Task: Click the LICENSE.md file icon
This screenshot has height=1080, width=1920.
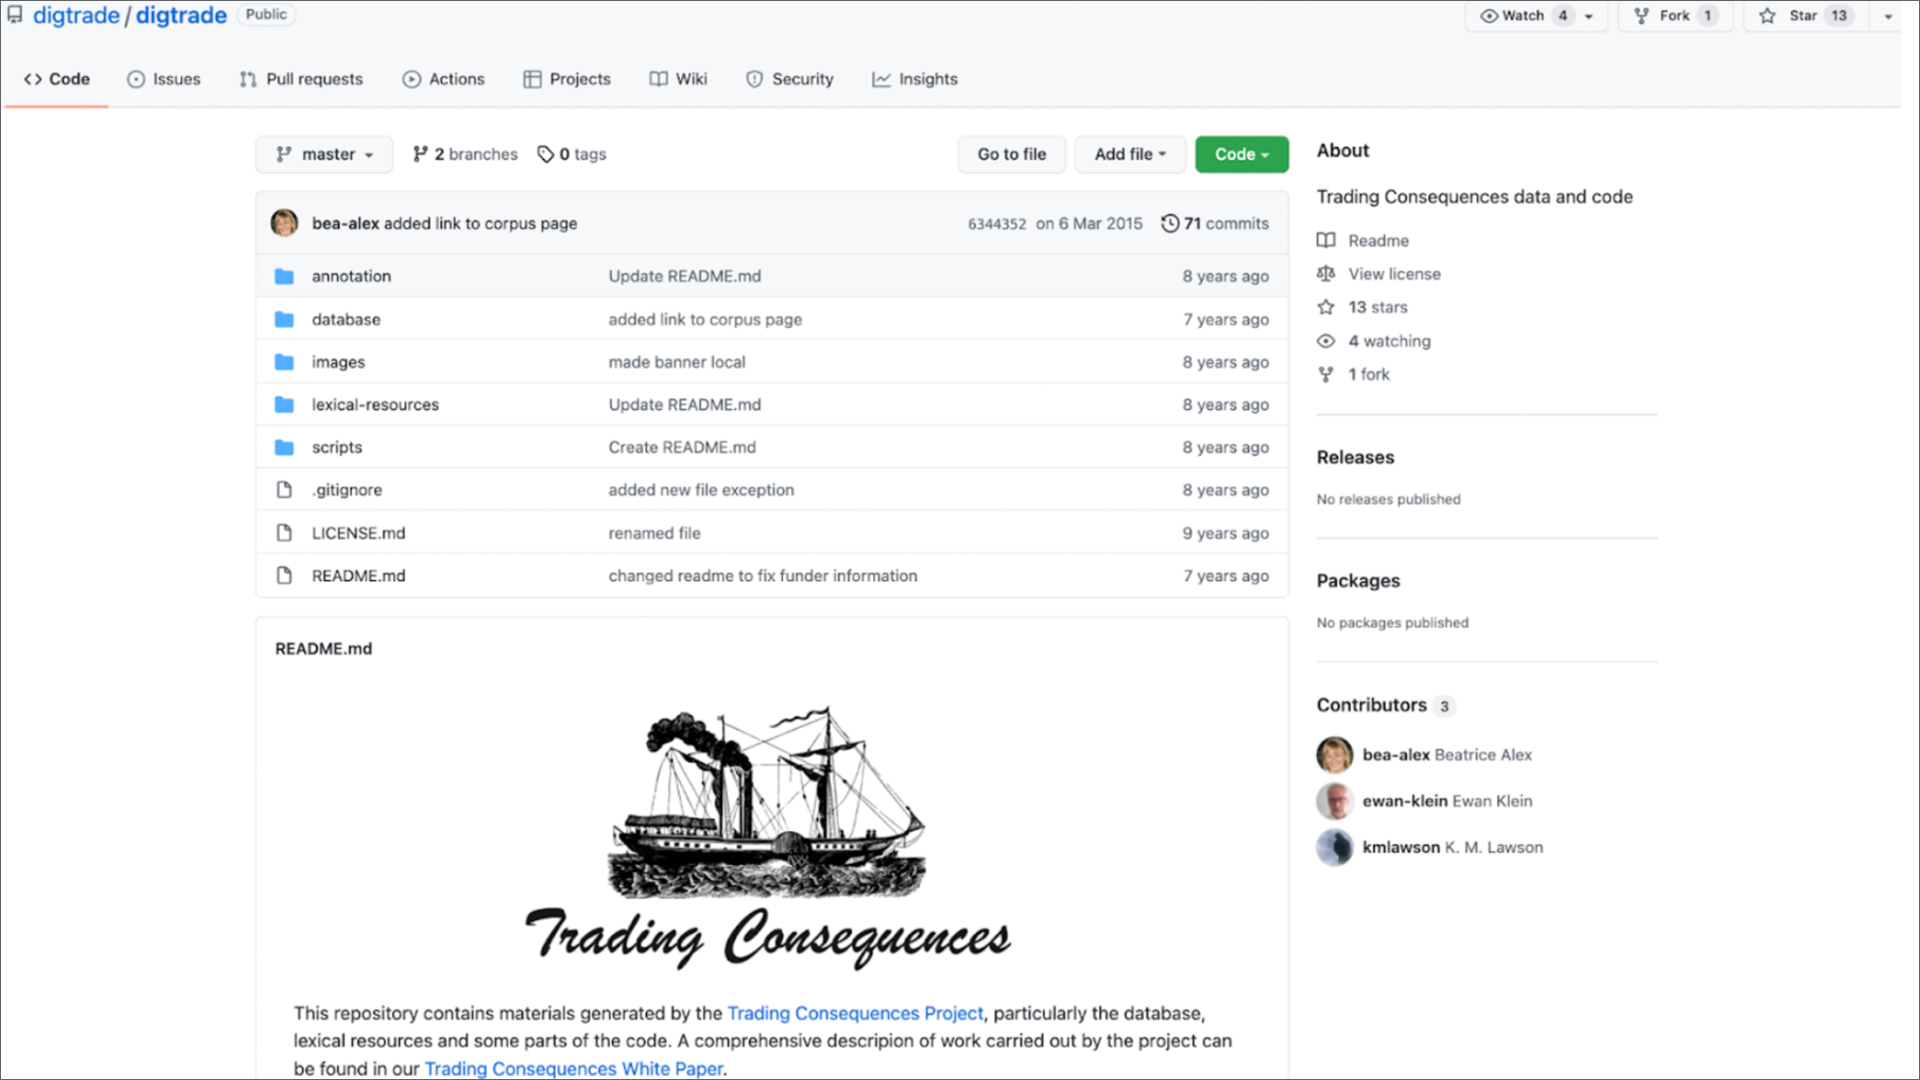Action: tap(284, 533)
